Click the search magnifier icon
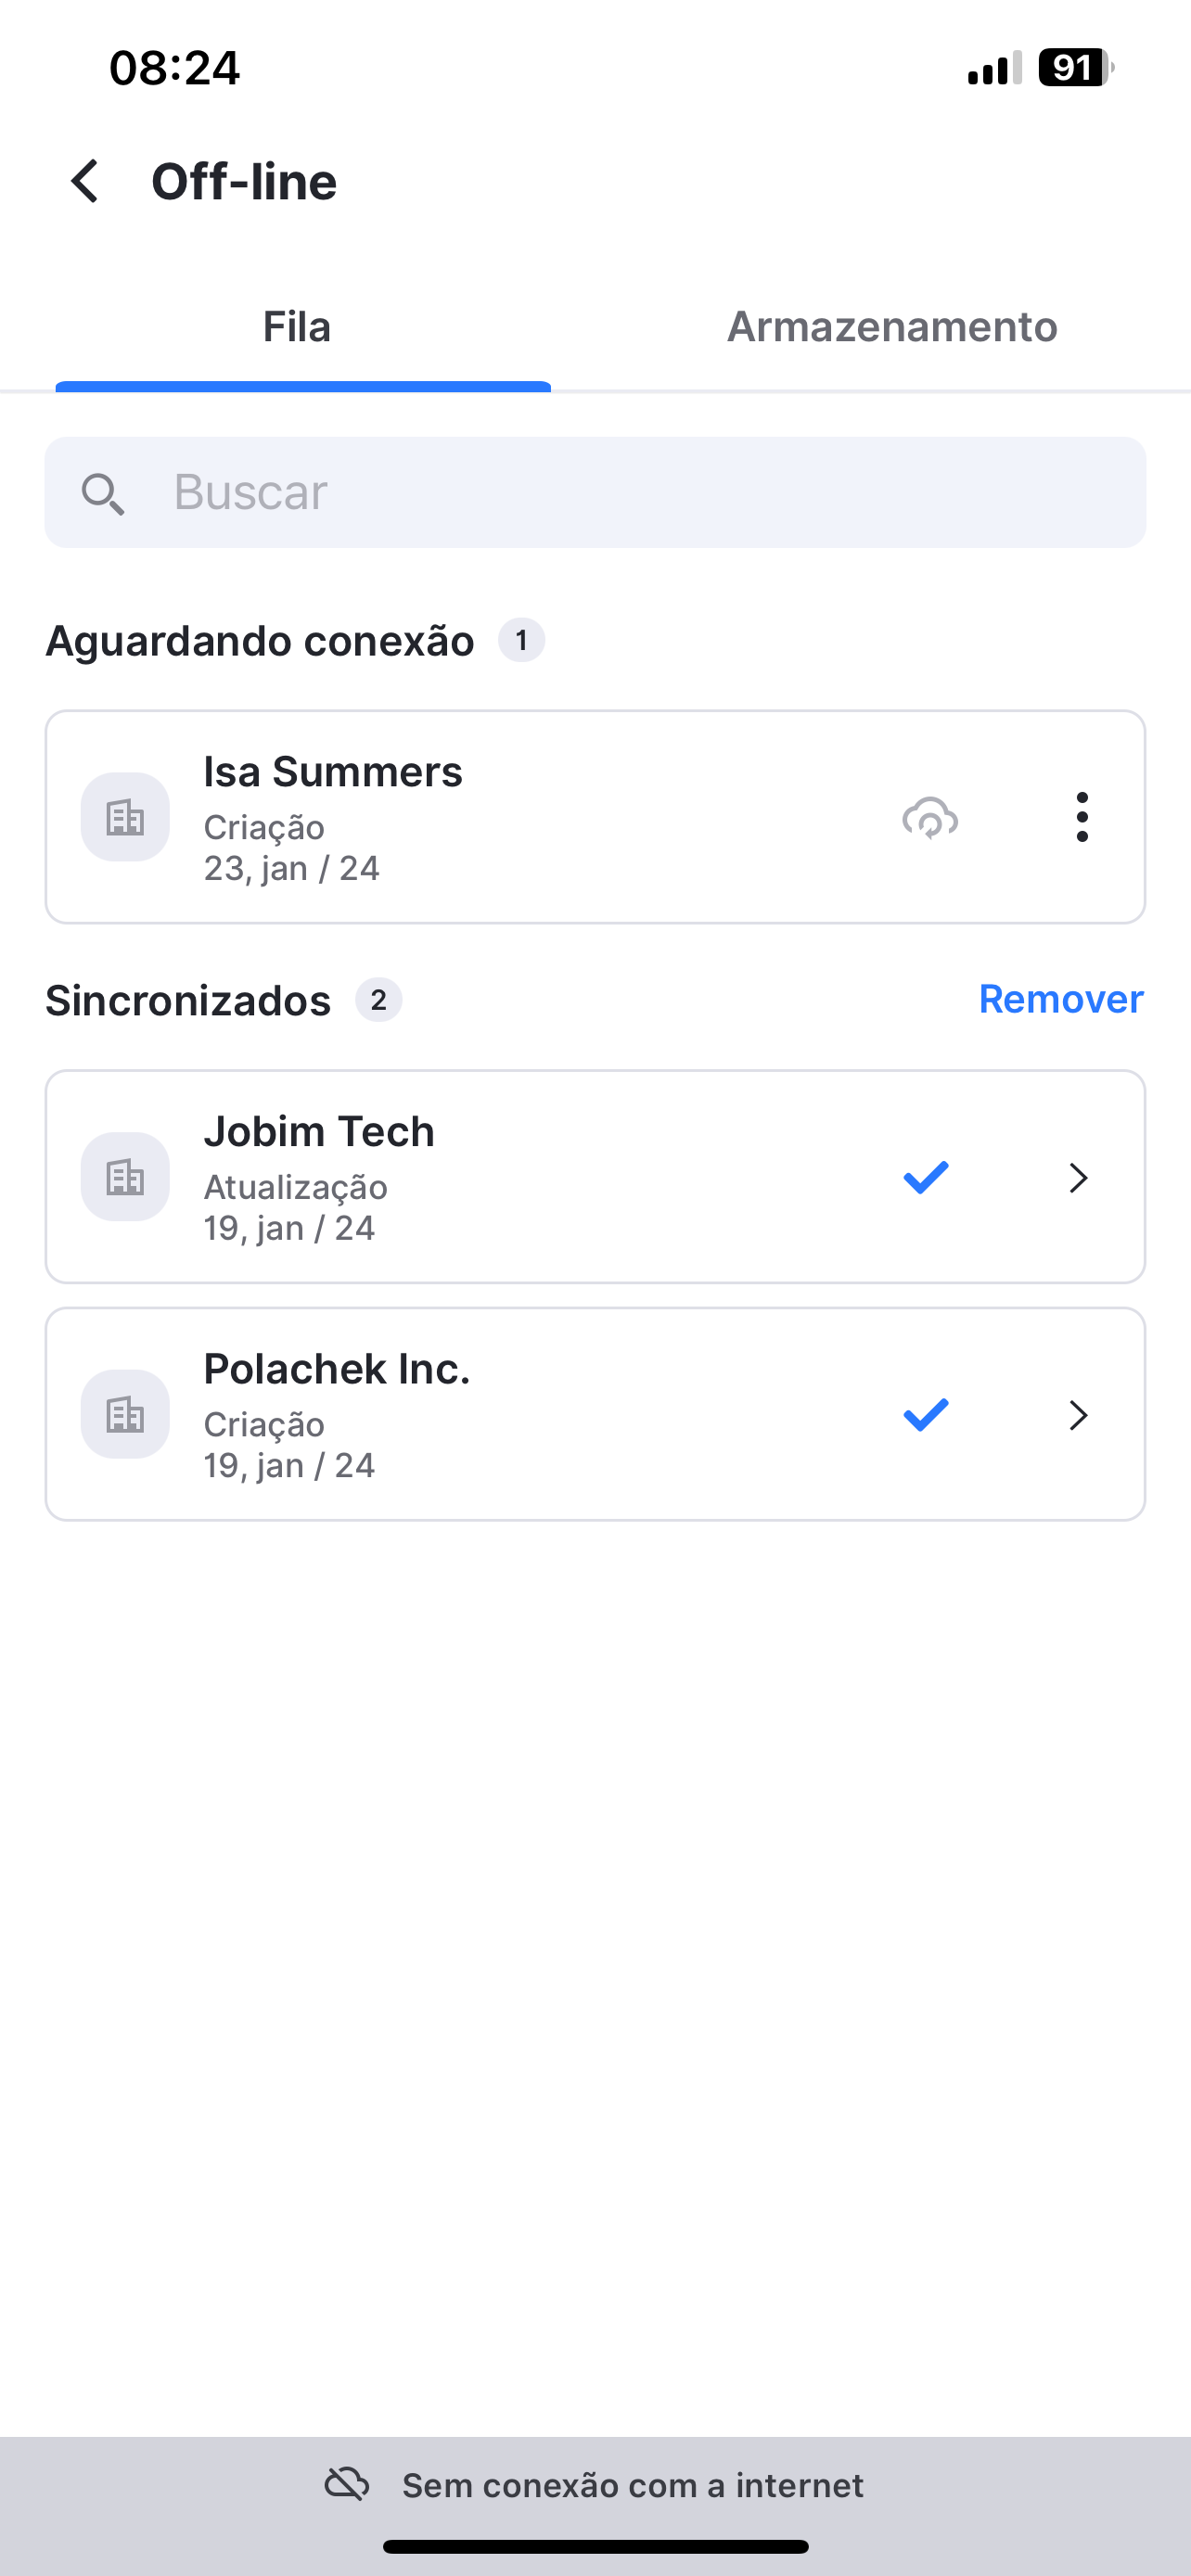Viewport: 1191px width, 2576px height. 103,494
